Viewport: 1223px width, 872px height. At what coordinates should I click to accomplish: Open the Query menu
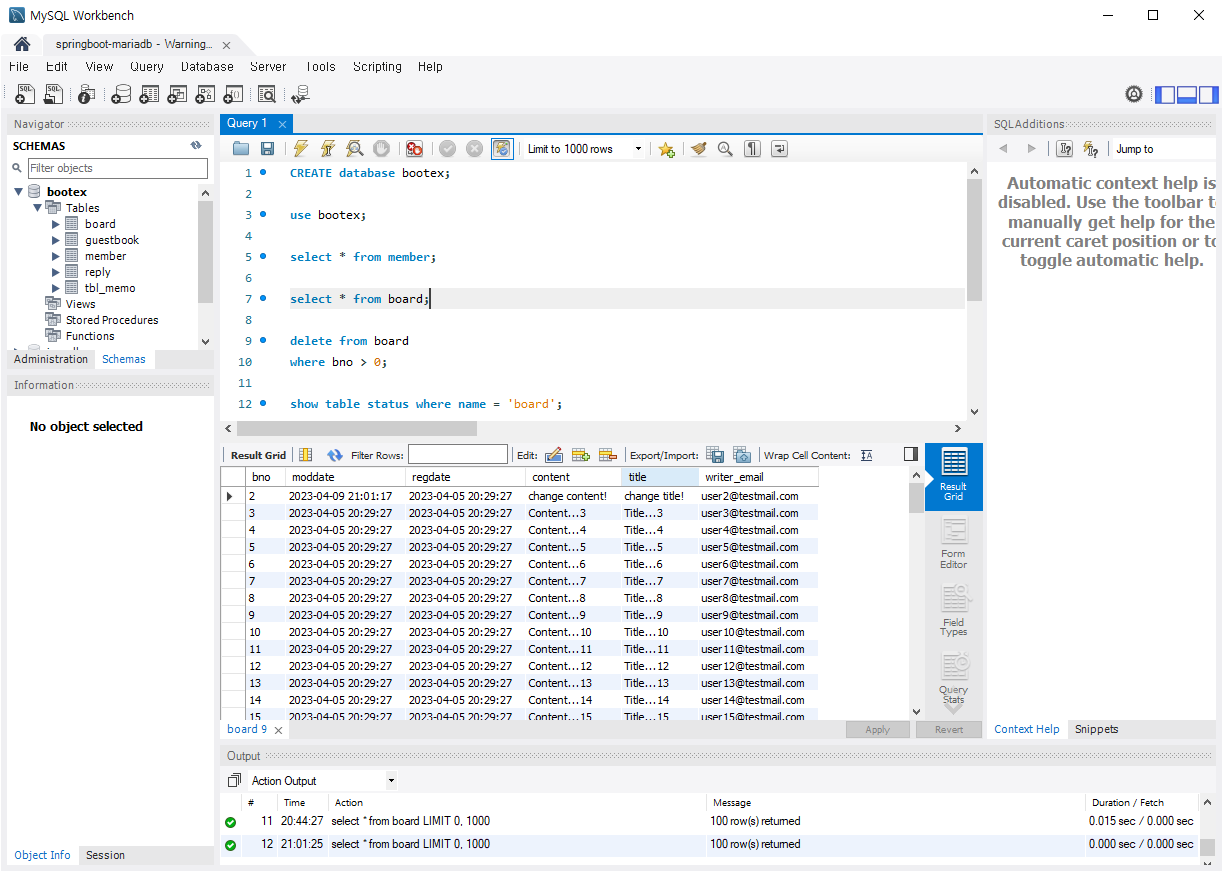pyautogui.click(x=147, y=67)
